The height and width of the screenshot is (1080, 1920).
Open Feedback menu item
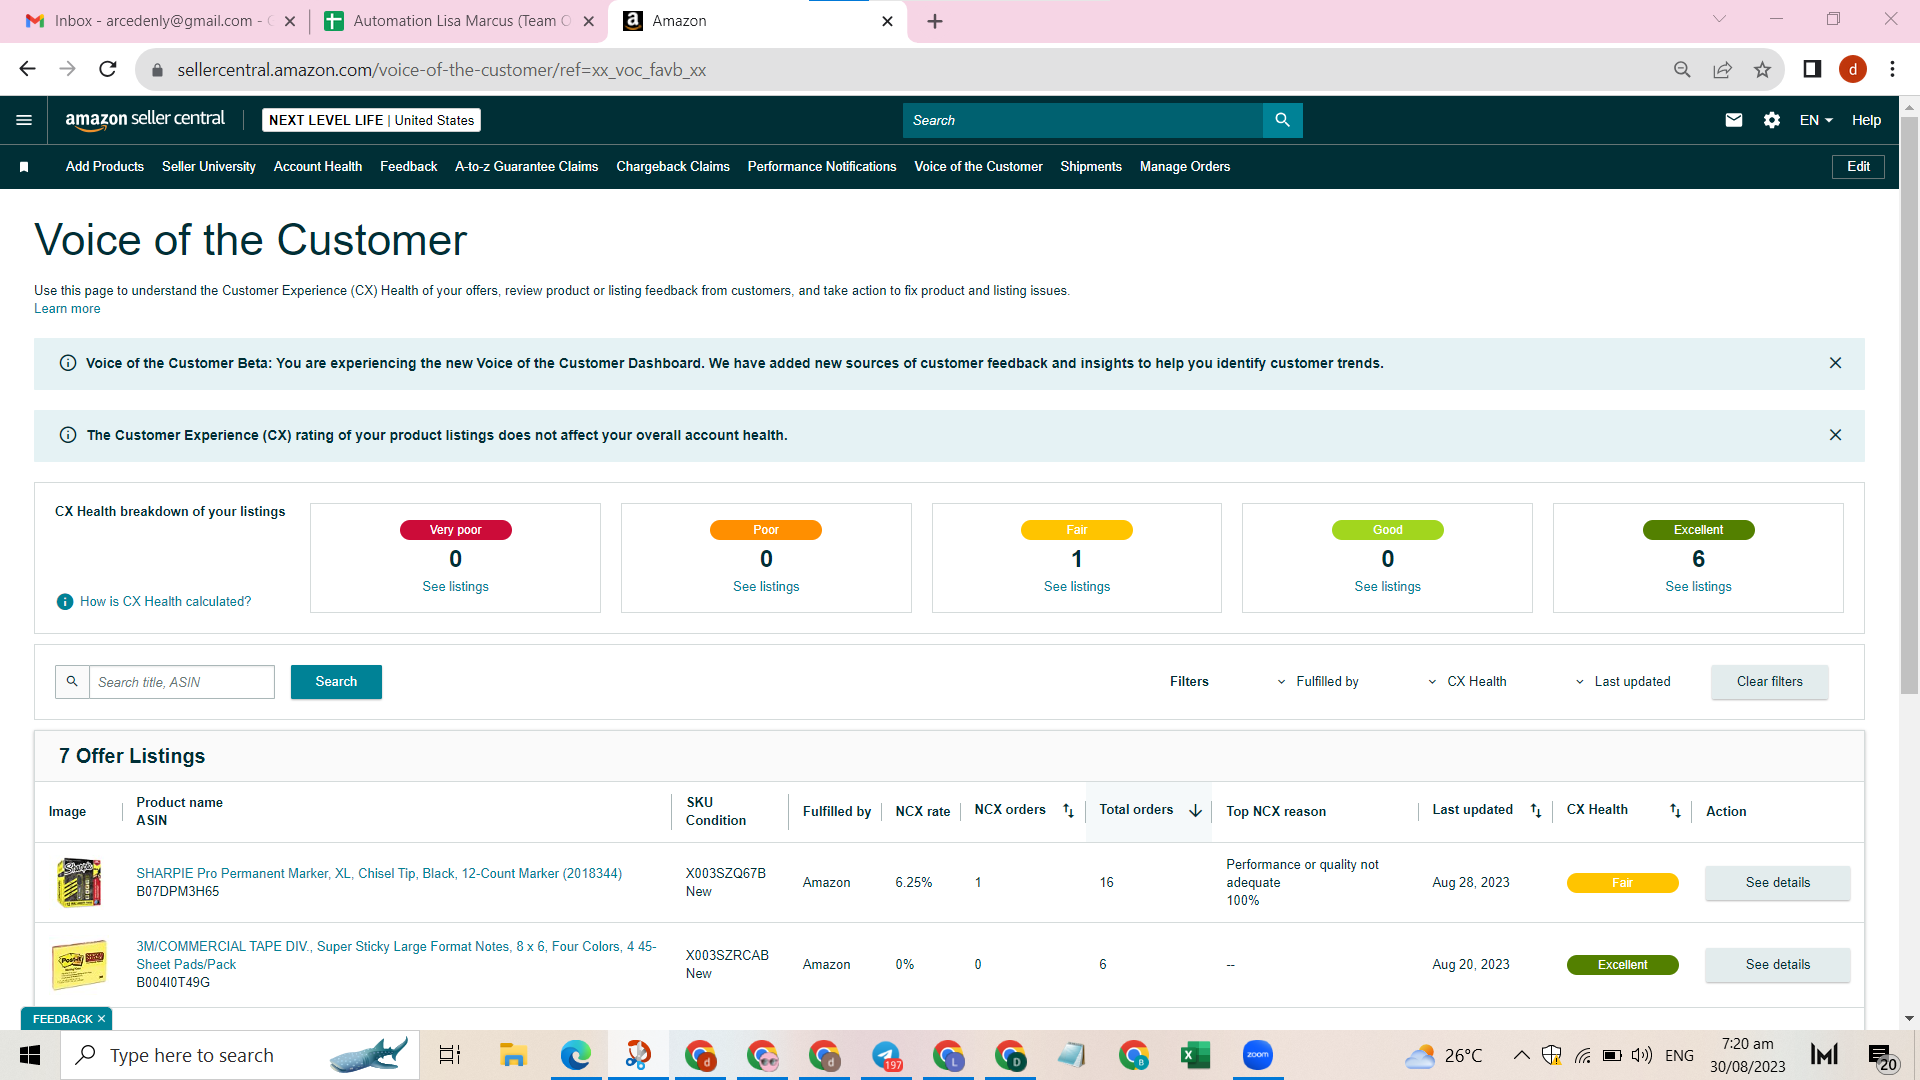409,167
